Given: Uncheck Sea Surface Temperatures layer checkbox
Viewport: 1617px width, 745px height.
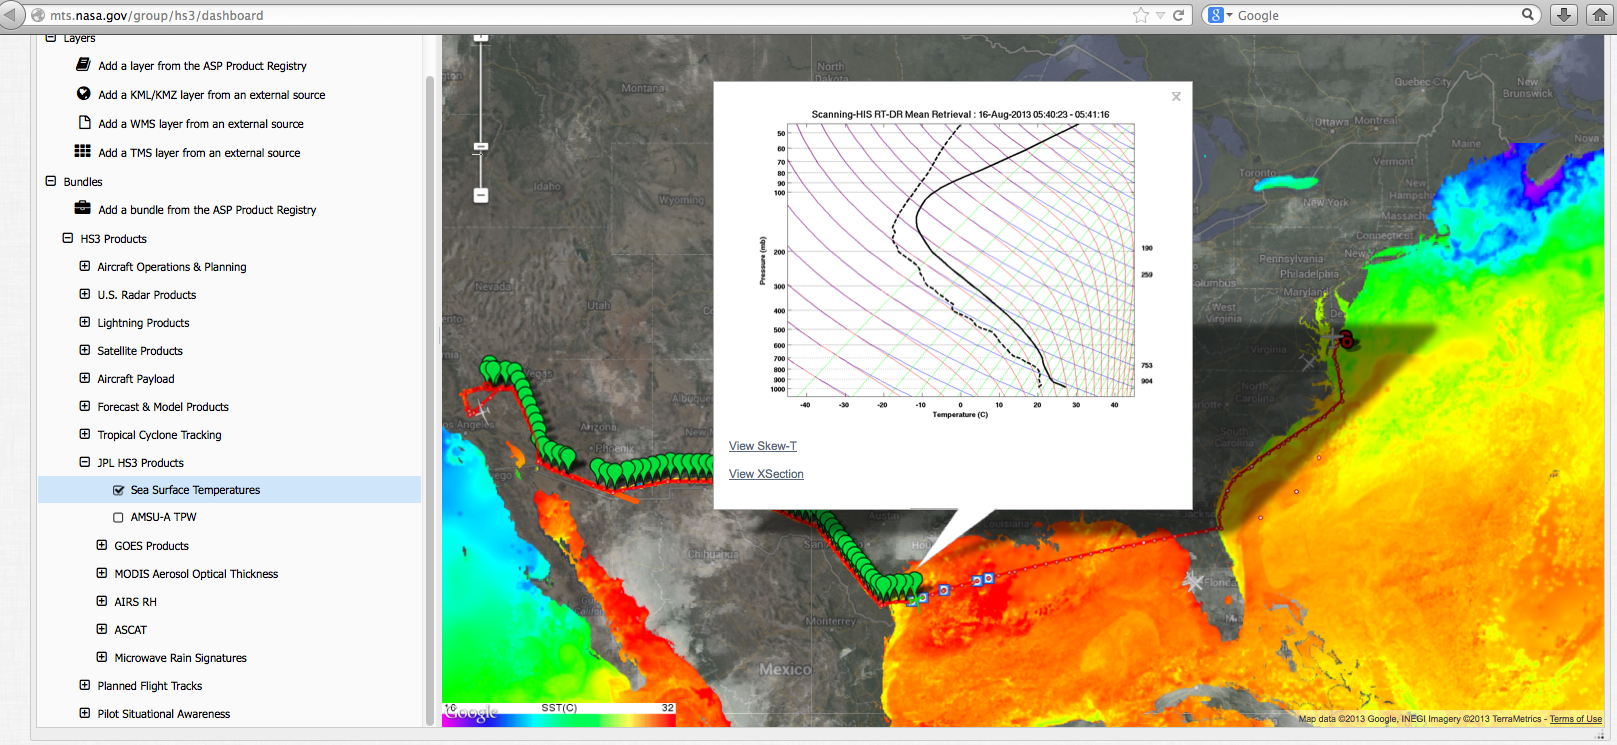Looking at the screenshot, I should click(x=119, y=490).
